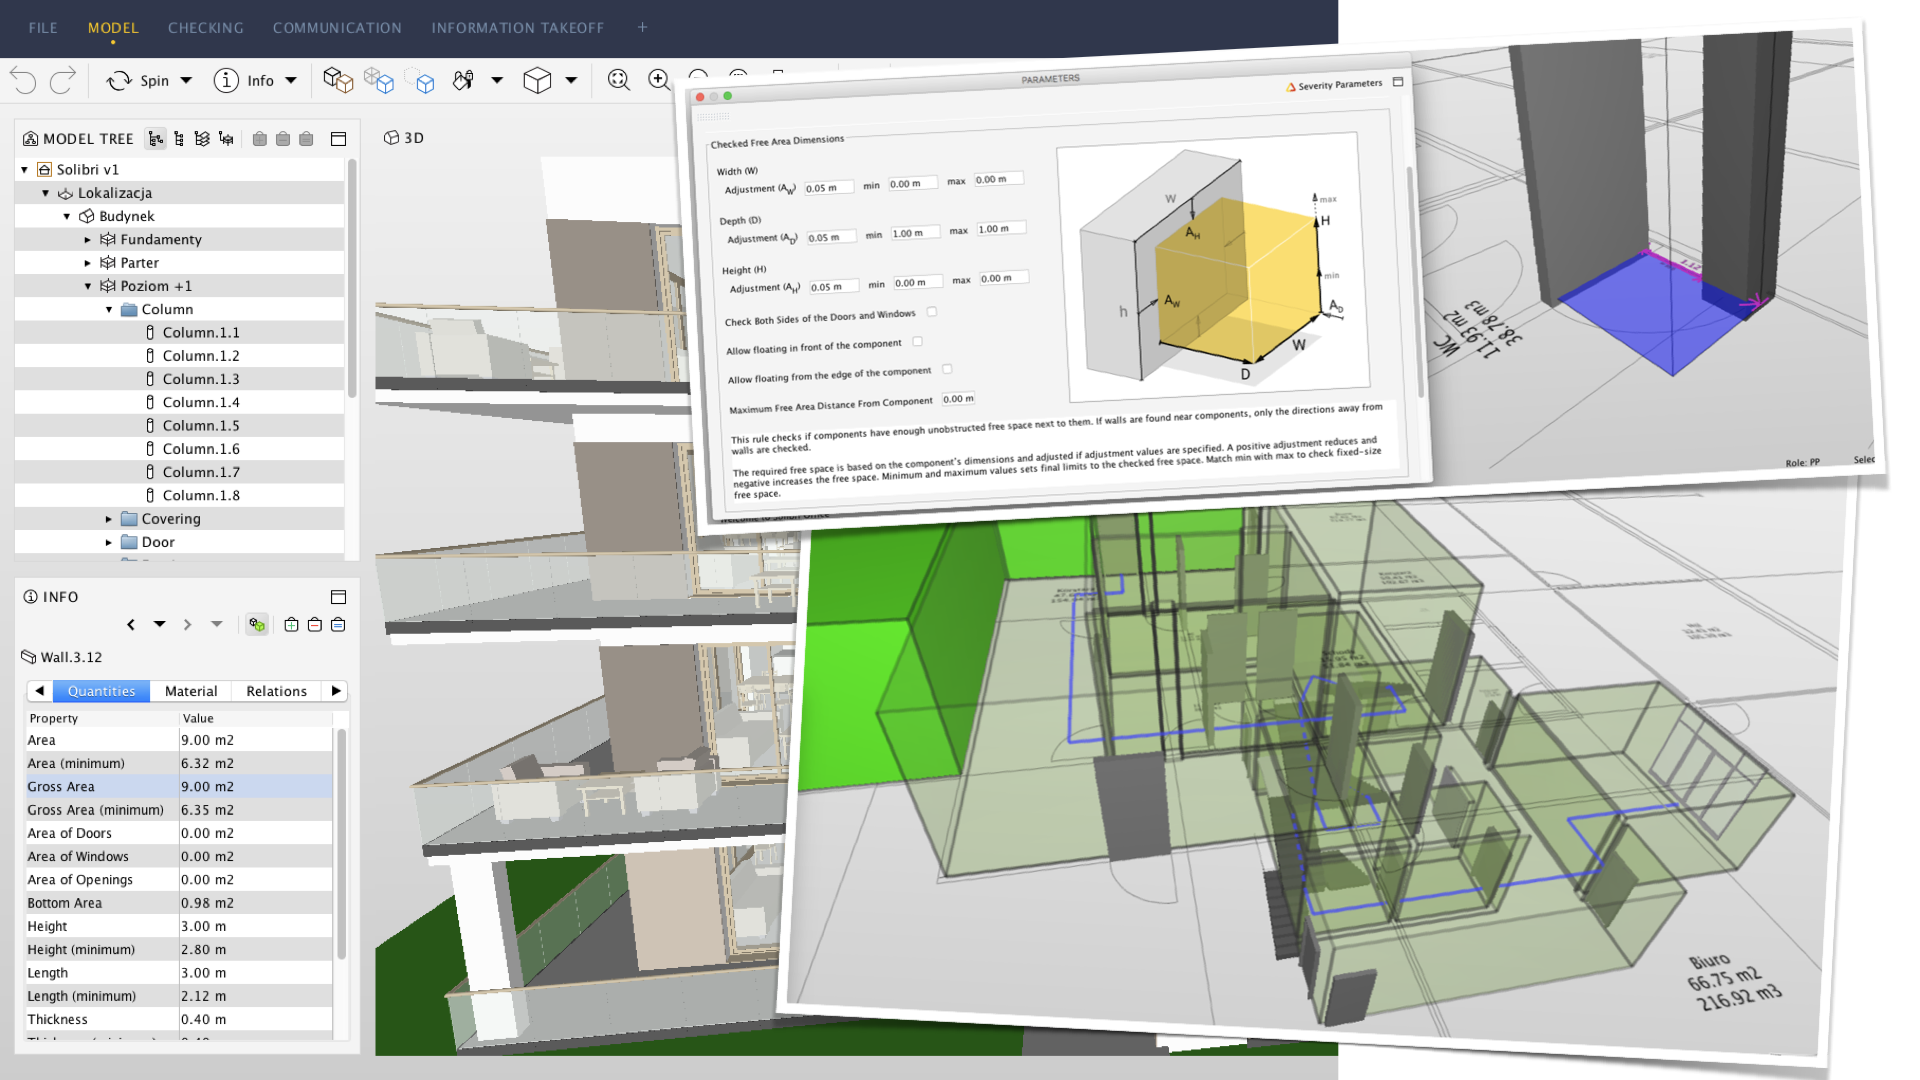Viewport: 1920px width, 1080px height.
Task: Open the view cube dropdown arrow
Action: coord(571,80)
